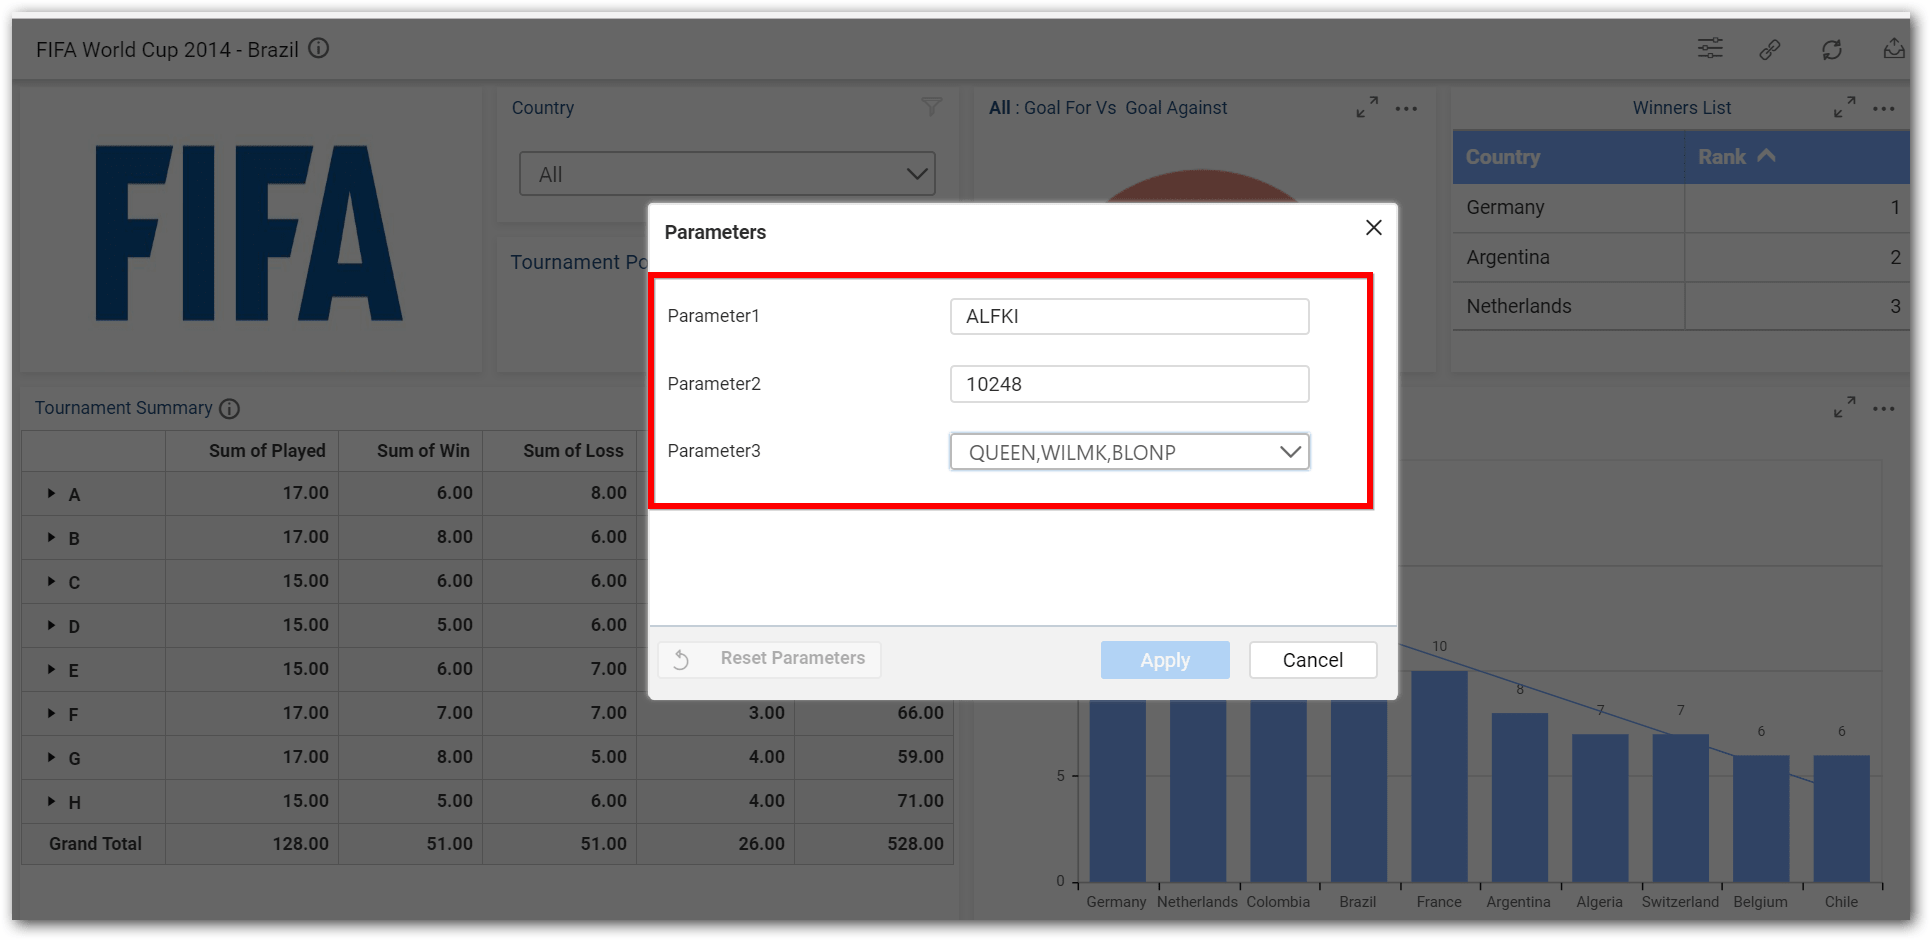Open the dashboard parameters settings icon

pyautogui.click(x=1710, y=48)
